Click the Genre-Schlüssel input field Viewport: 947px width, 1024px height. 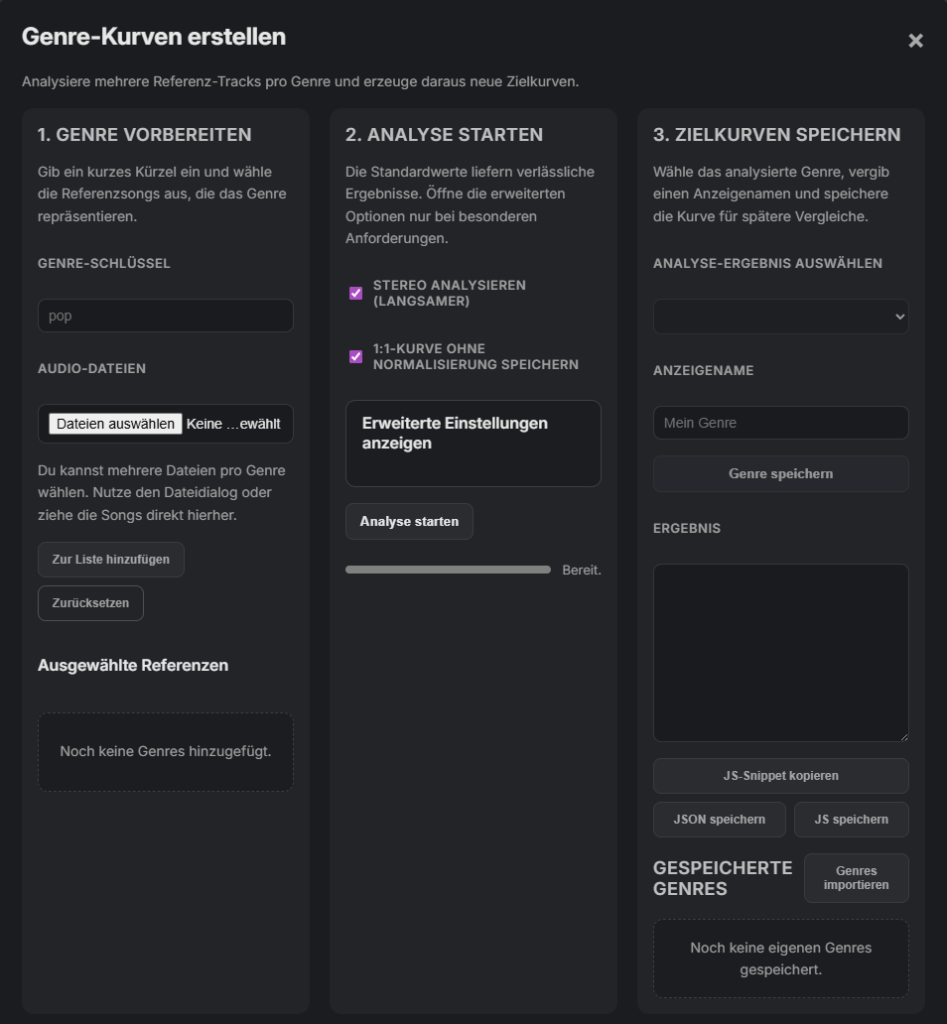pyautogui.click(x=165, y=316)
